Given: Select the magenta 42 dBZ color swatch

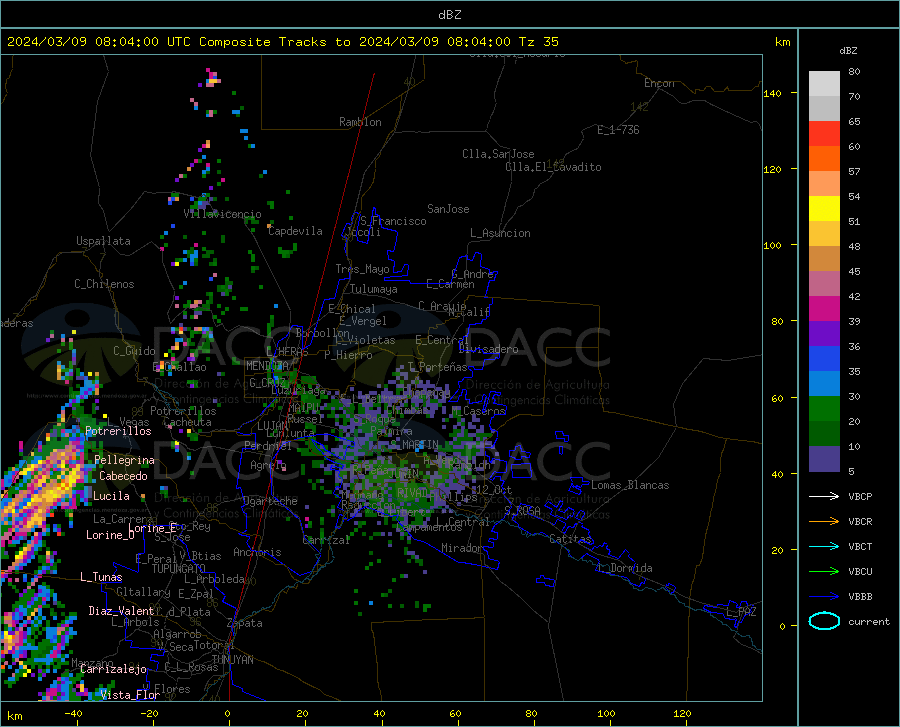Looking at the screenshot, I should coord(824,309).
